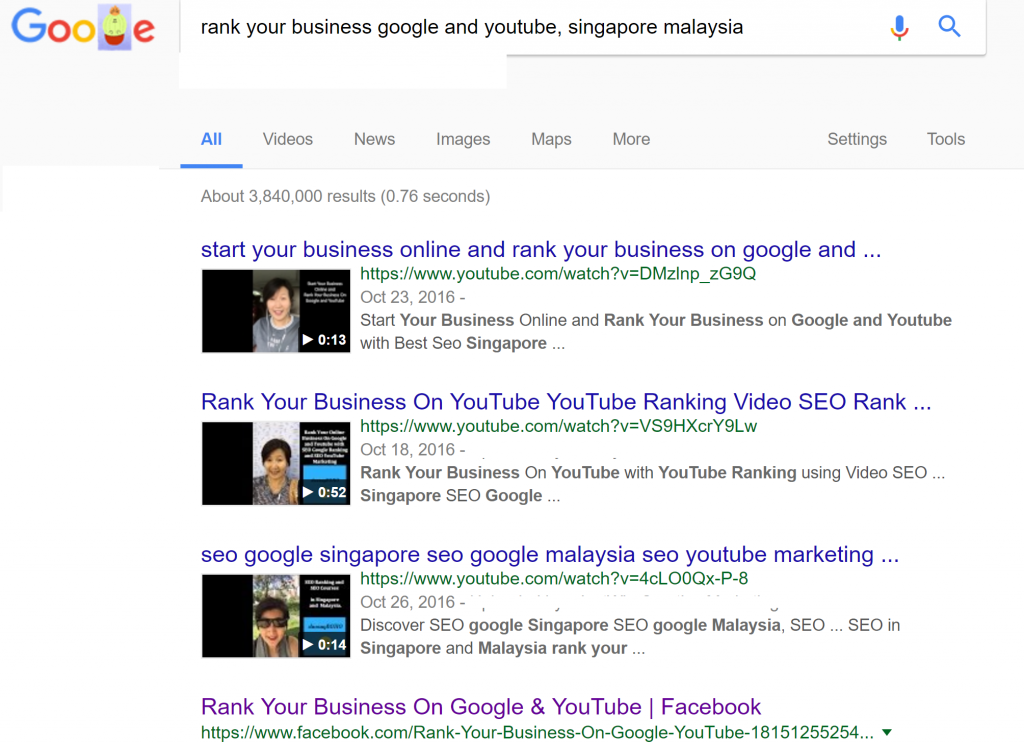Viewport: 1024px width, 743px height.
Task: Click the VS9HXcrY9Lw YouTube URL
Action: [558, 426]
